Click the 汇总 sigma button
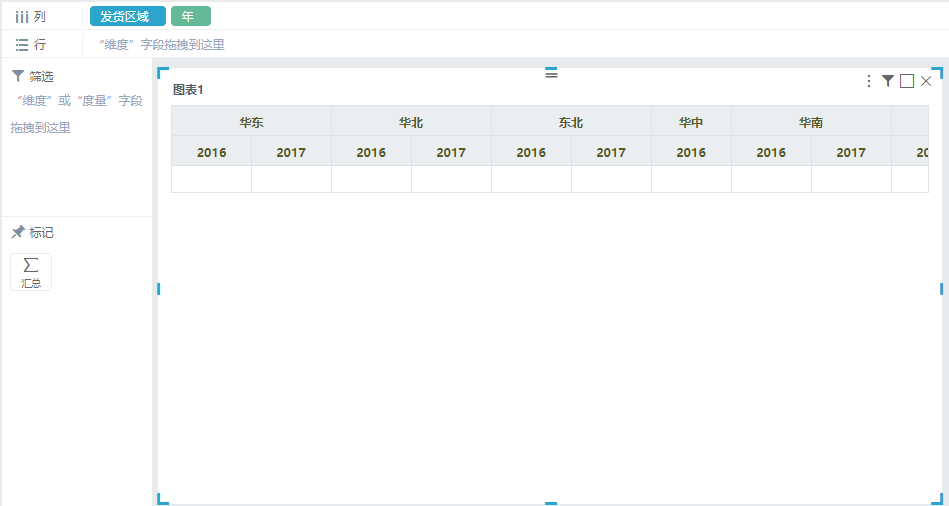The height and width of the screenshot is (506, 949). 31,272
